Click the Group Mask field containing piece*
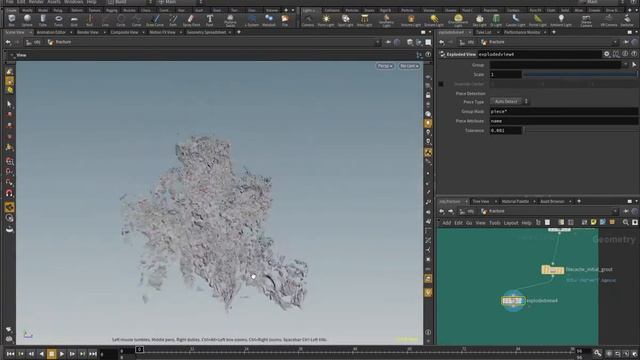 tap(564, 111)
